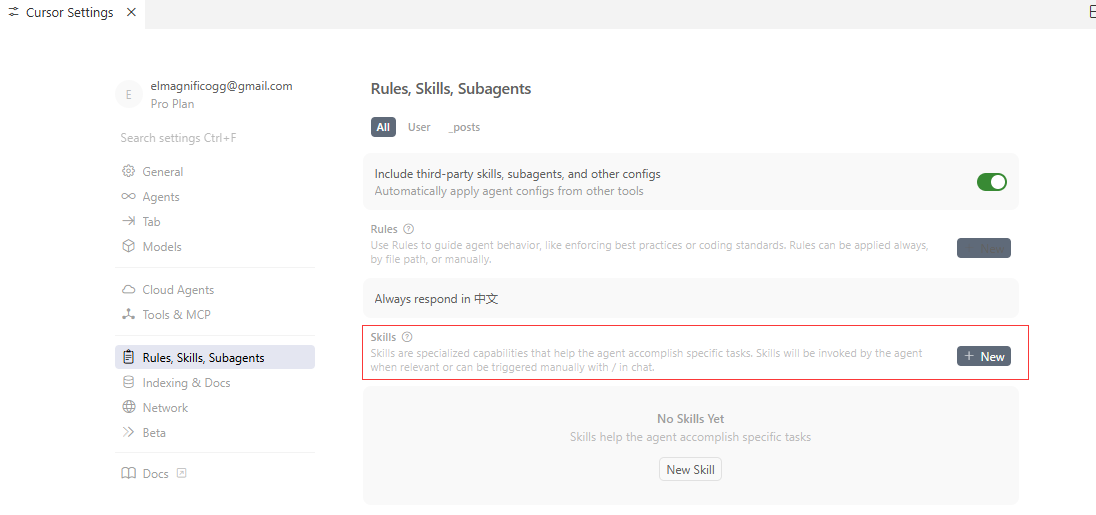Open Network globe icon section
Screen dimensions: 1096x515
click(128, 408)
